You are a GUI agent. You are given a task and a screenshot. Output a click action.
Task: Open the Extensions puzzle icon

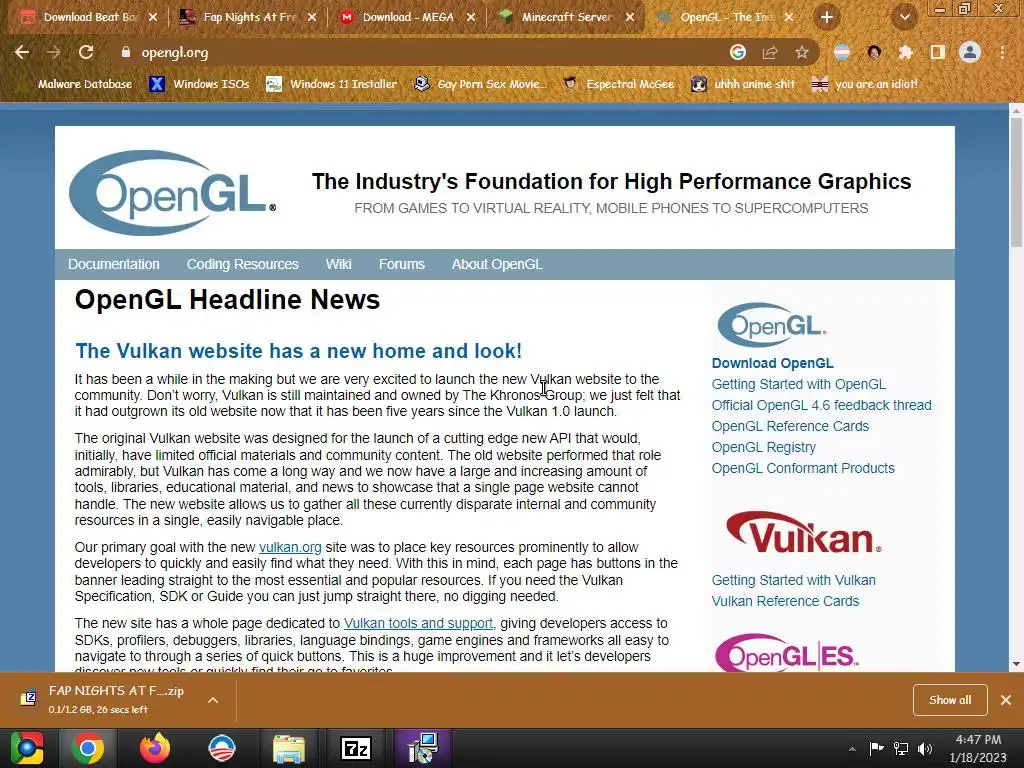point(905,52)
